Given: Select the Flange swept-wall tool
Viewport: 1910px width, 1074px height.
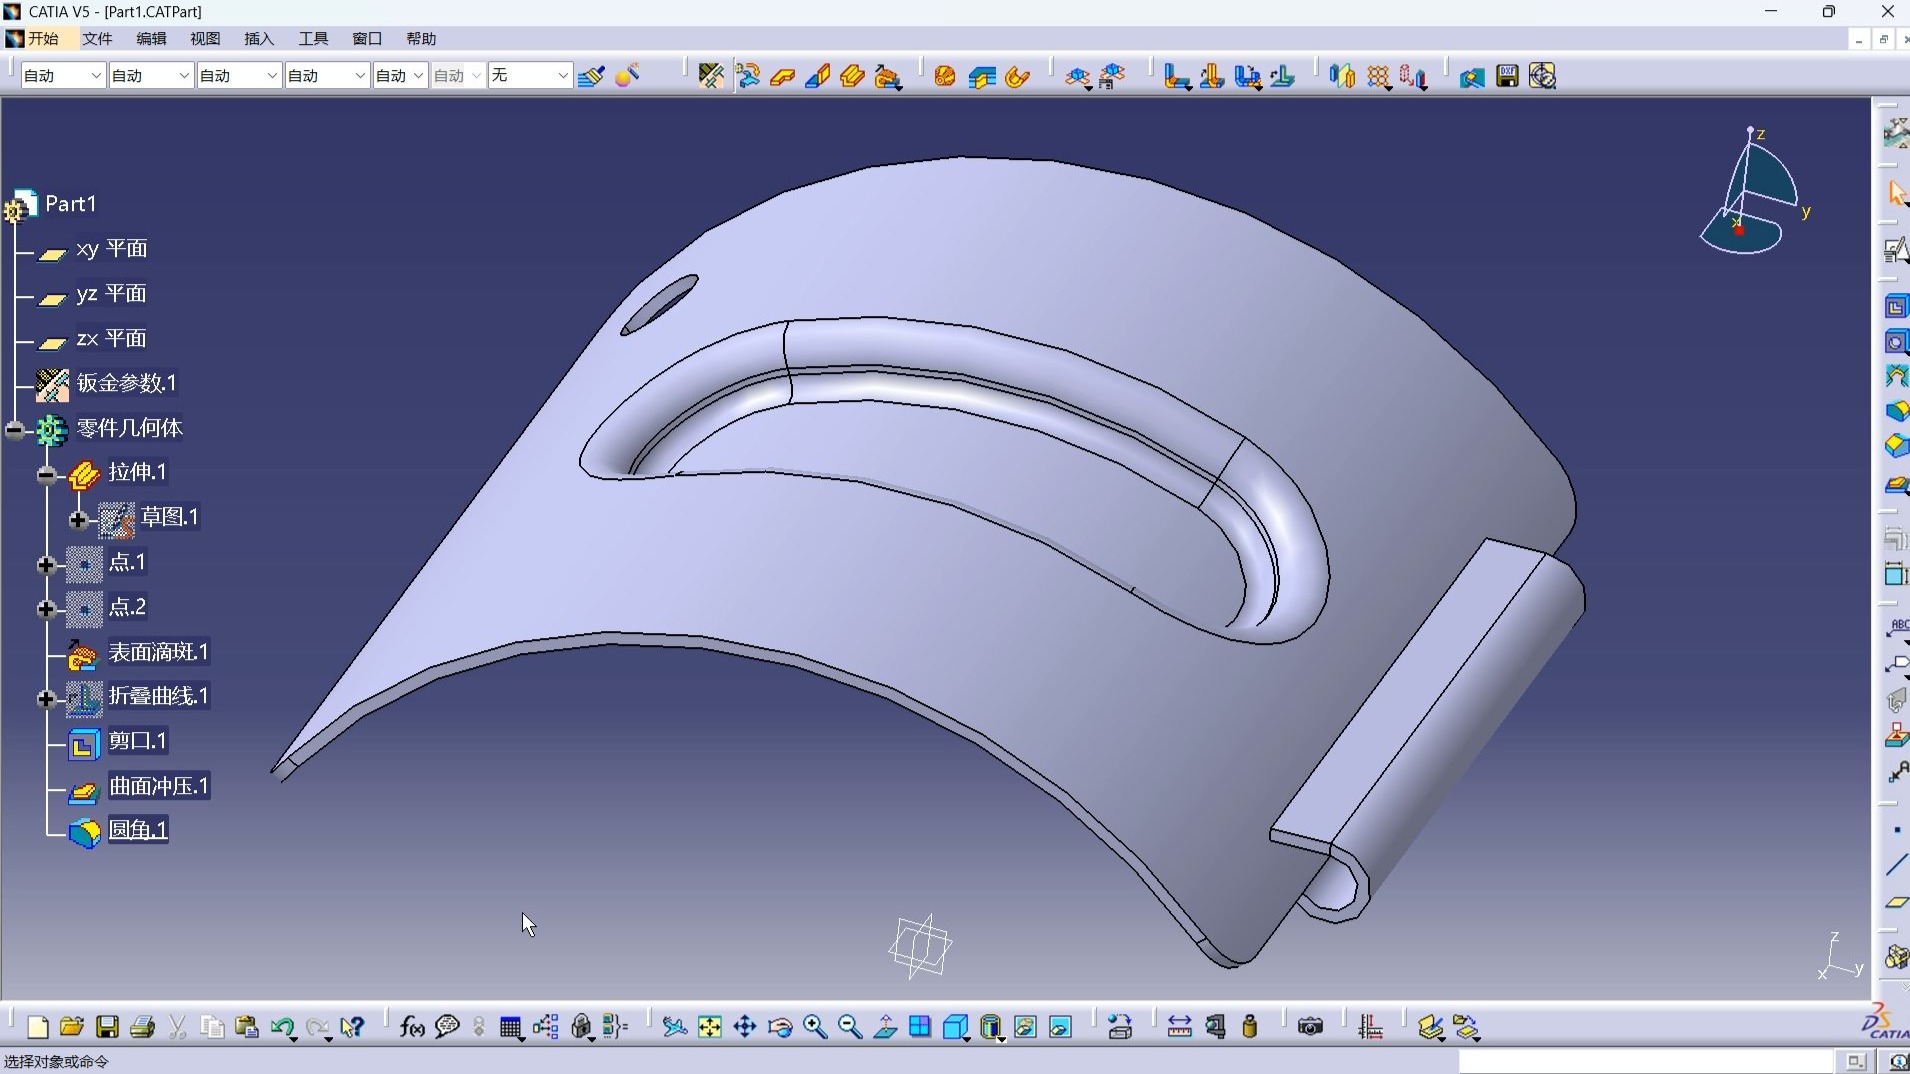Looking at the screenshot, I should [x=888, y=76].
